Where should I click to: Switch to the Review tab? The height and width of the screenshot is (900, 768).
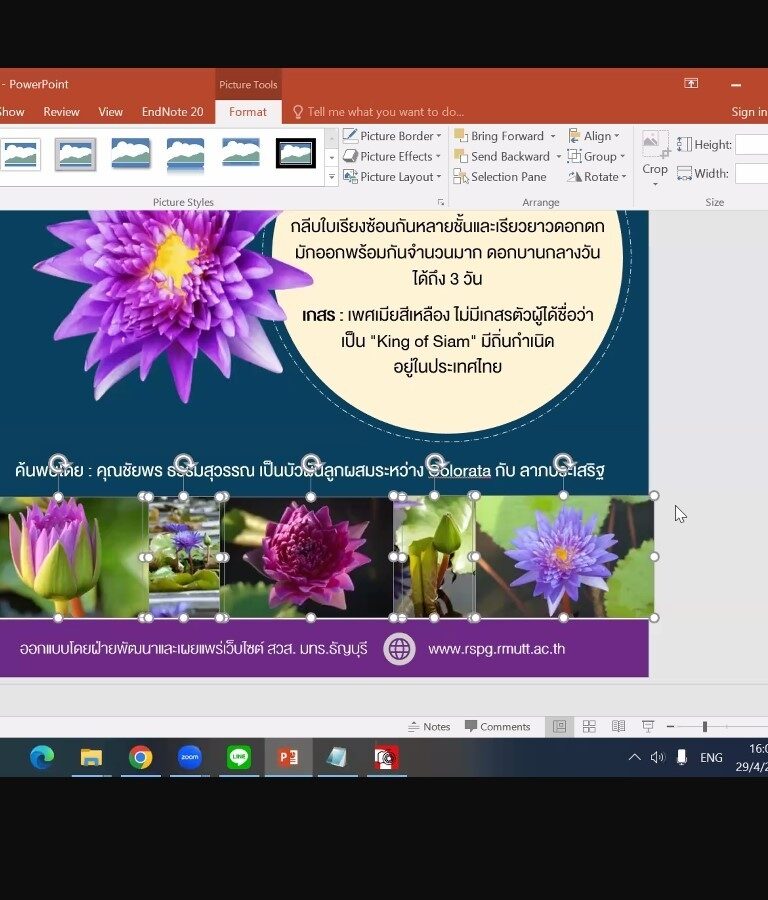click(x=61, y=112)
